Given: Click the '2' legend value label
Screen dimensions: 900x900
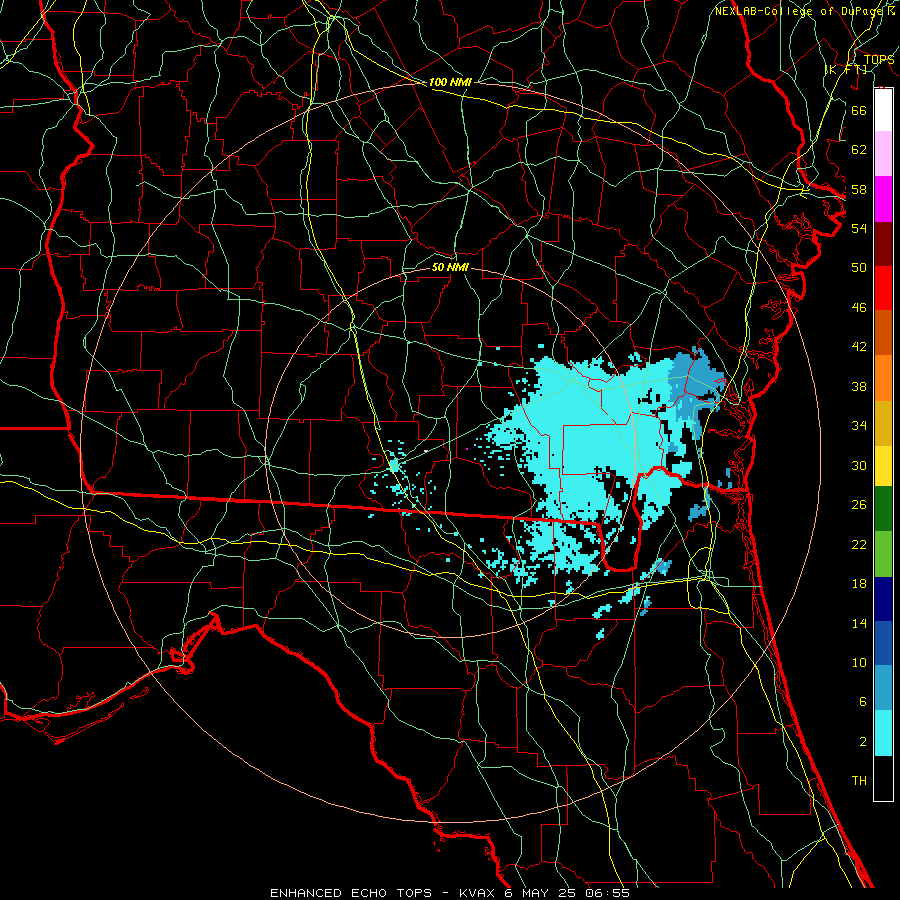Looking at the screenshot, I should [x=862, y=742].
